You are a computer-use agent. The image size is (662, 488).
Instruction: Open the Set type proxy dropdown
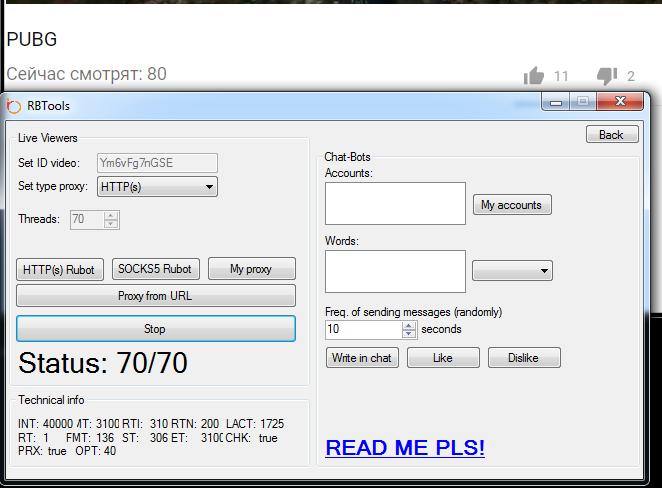[157, 186]
